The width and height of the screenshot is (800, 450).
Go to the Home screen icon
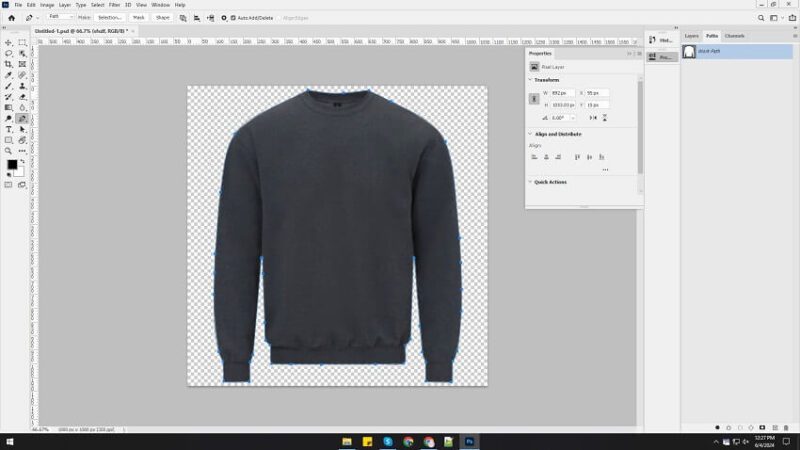tap(11, 18)
